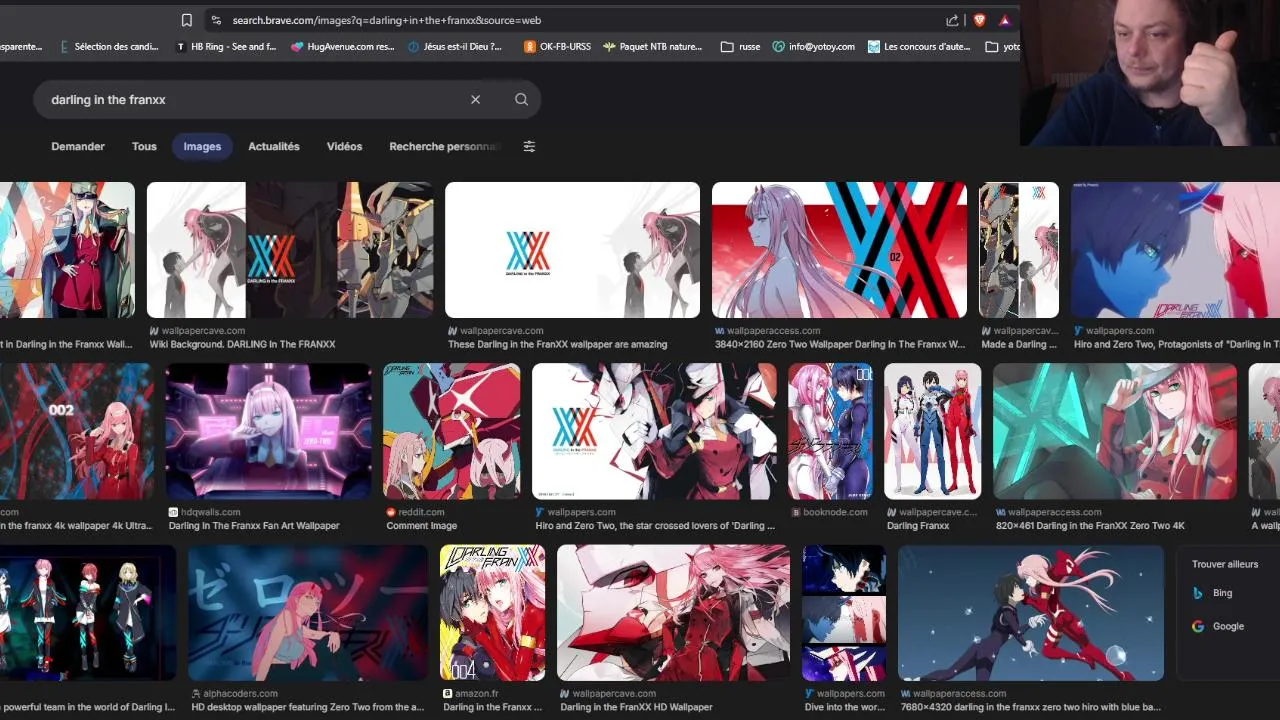Open alphacoders HD desktop wallpaper thumbnail

point(308,613)
